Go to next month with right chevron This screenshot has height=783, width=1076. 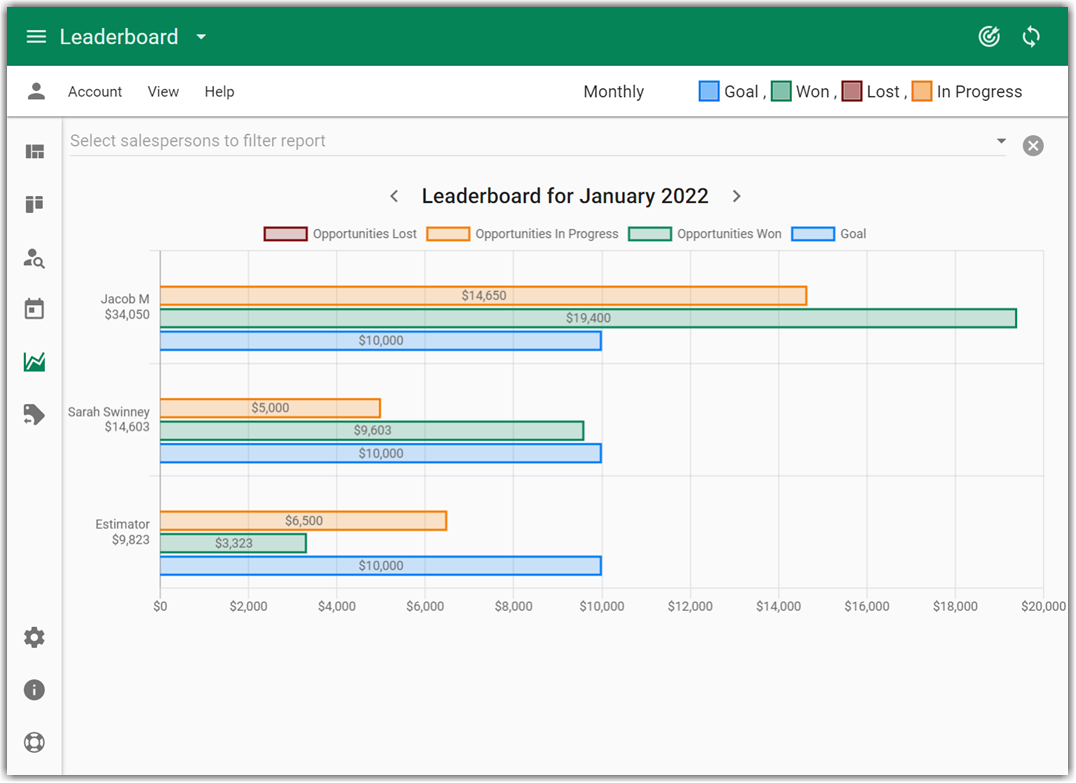click(736, 196)
